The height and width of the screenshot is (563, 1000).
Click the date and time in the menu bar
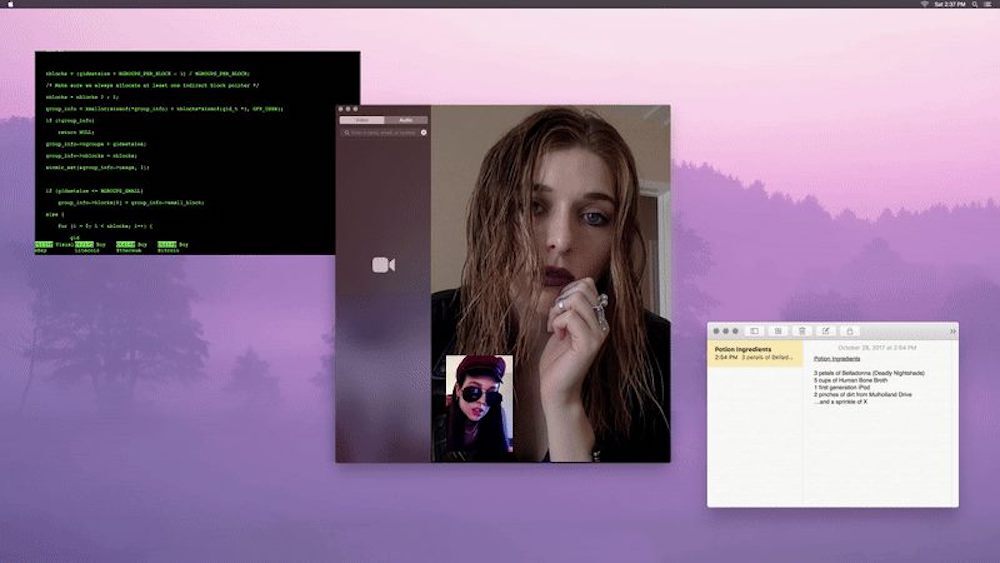tap(951, 4)
